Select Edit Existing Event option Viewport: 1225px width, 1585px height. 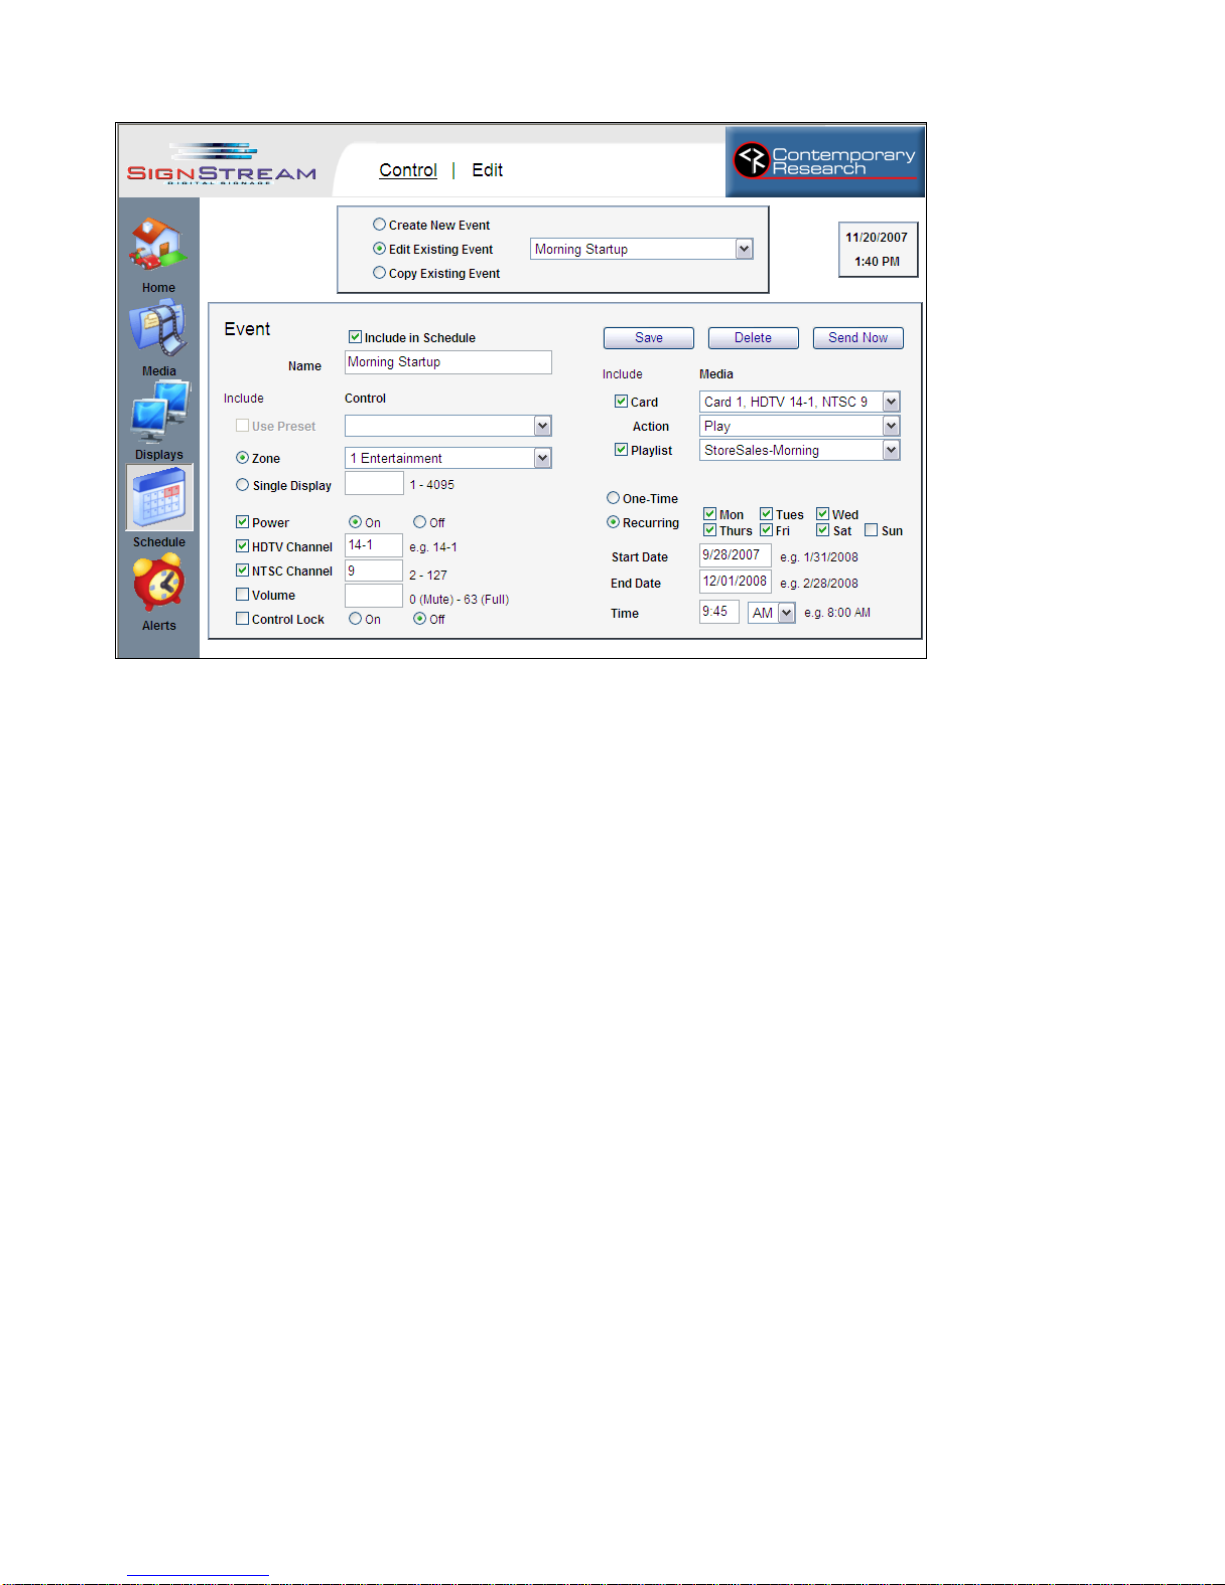(379, 249)
